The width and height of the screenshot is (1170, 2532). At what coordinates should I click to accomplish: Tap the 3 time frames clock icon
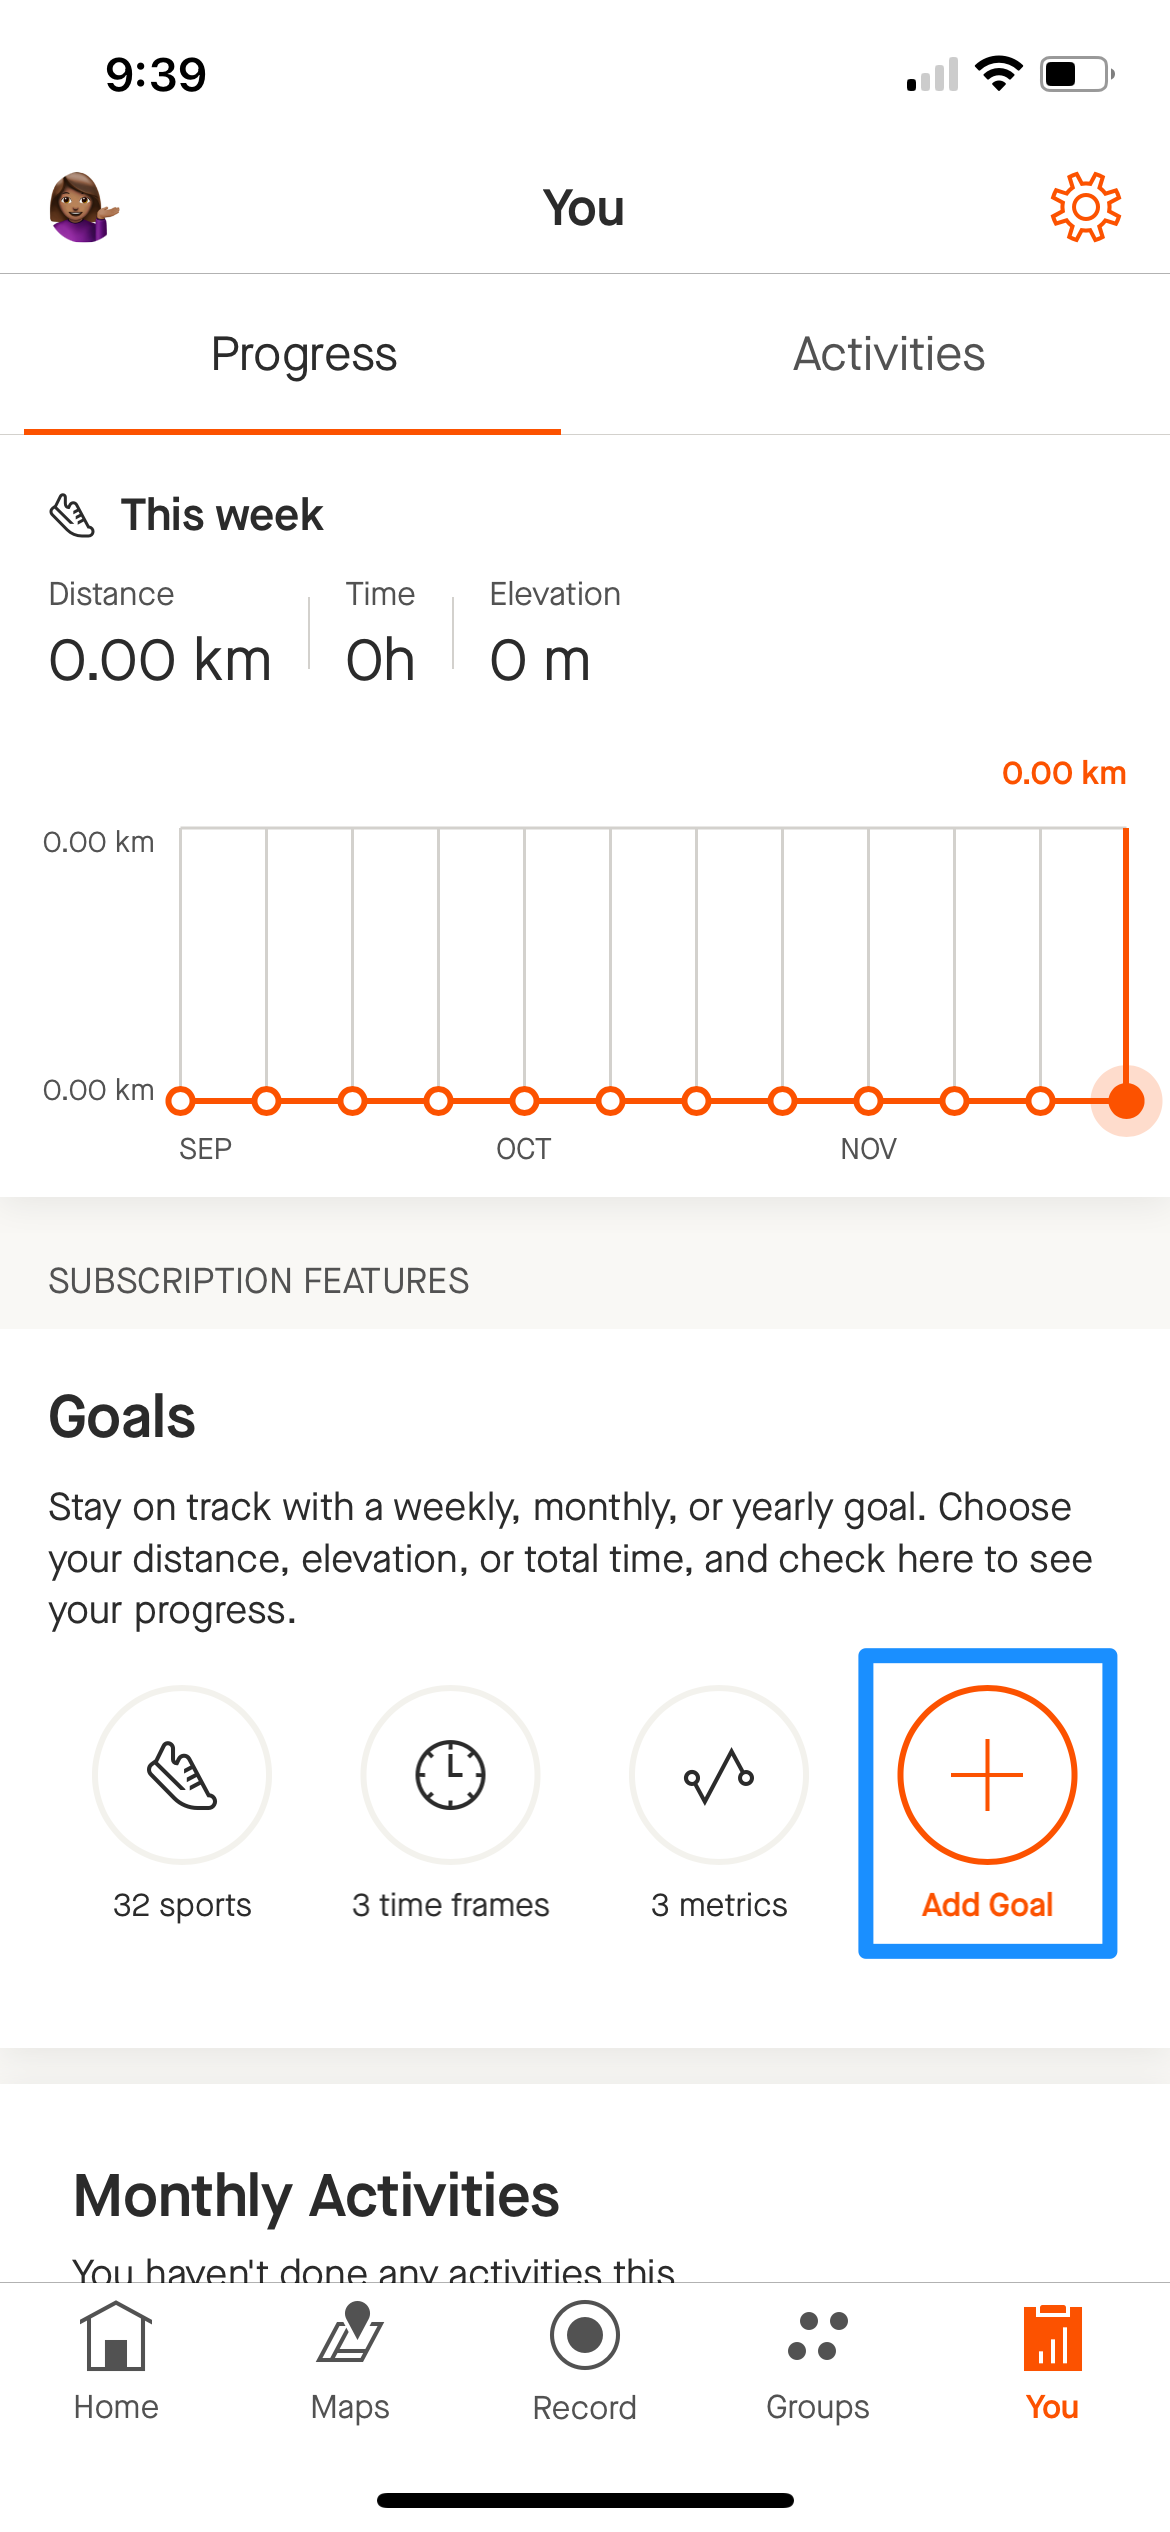tap(450, 1775)
